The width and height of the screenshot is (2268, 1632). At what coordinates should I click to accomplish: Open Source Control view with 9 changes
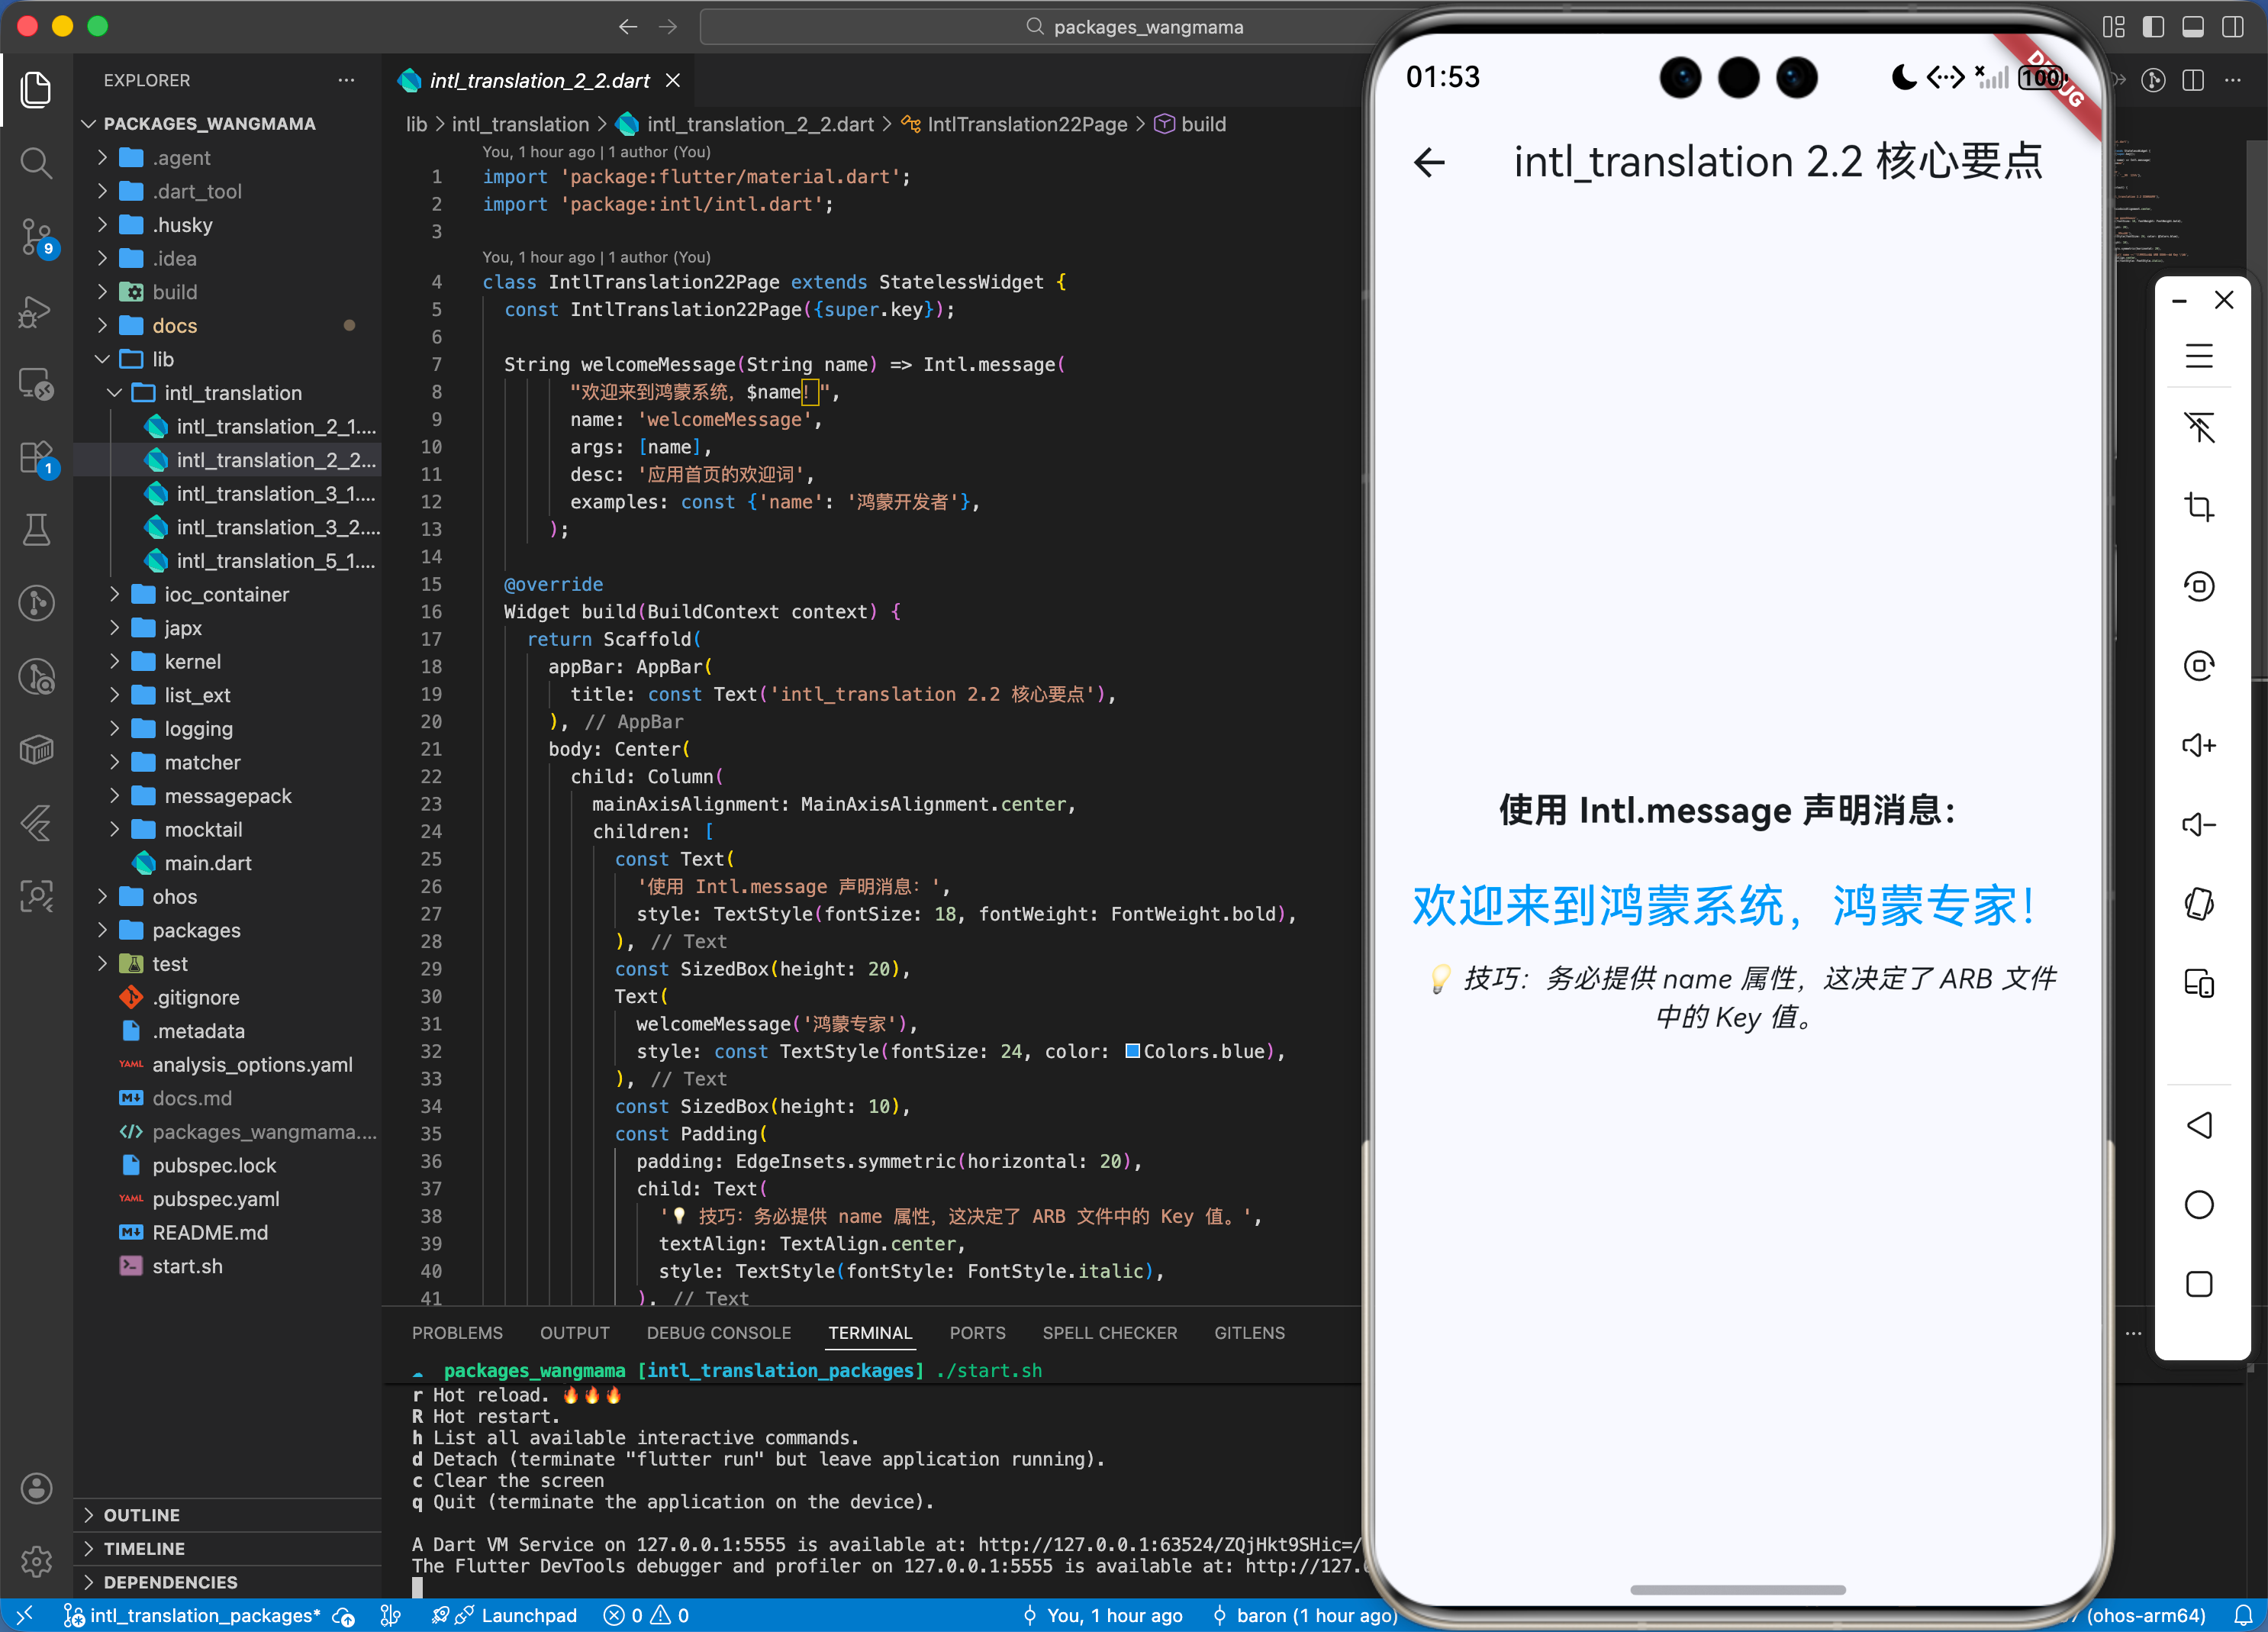tap(36, 237)
